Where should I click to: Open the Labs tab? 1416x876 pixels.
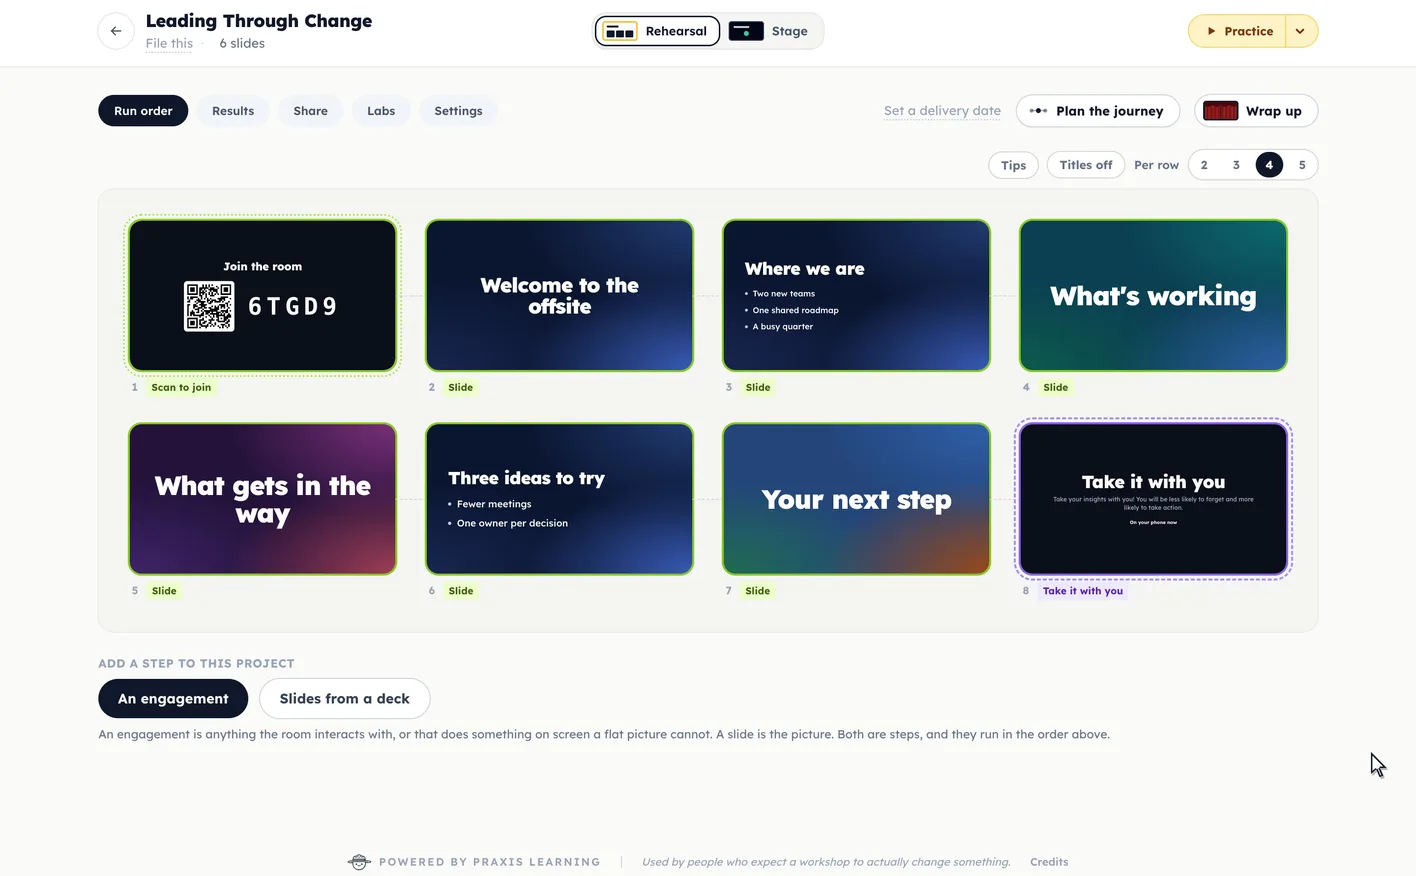tap(381, 111)
